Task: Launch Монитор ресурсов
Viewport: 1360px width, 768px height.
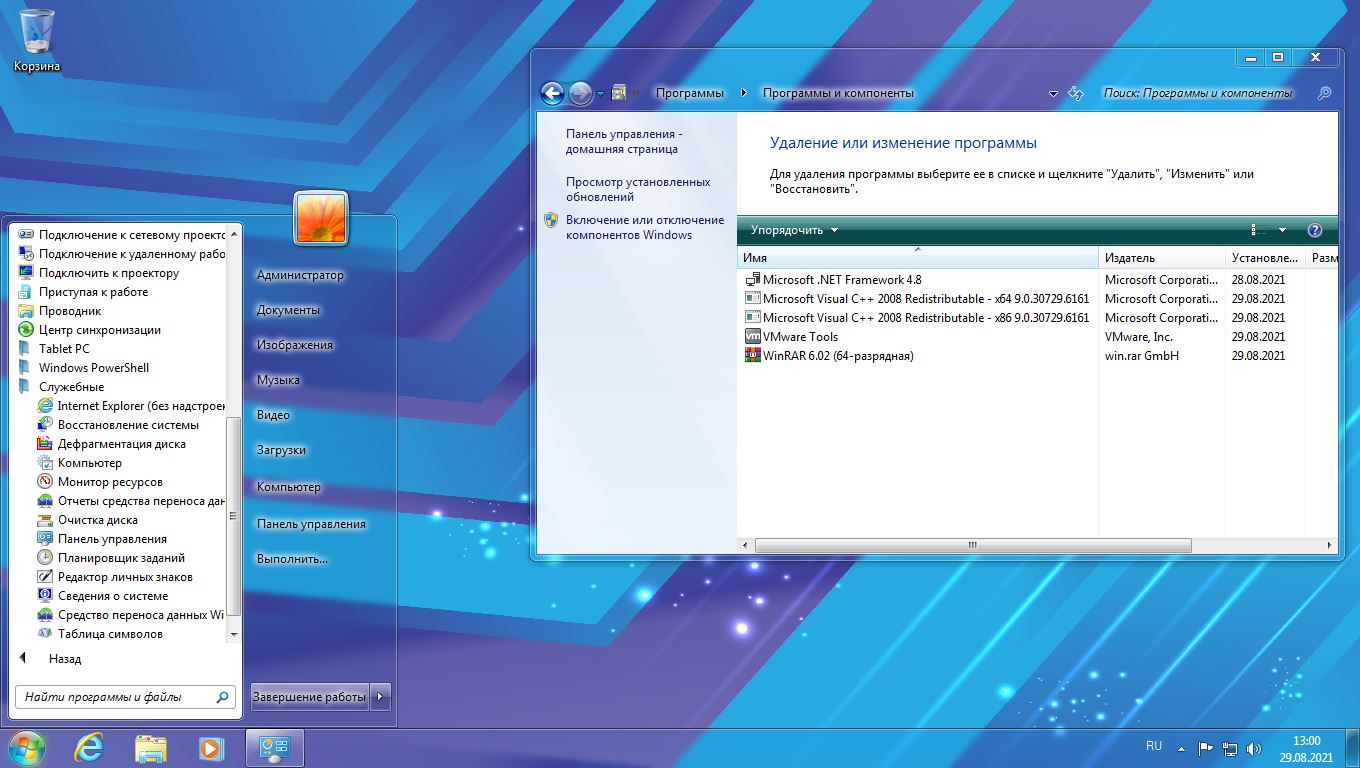Action: tap(100, 482)
